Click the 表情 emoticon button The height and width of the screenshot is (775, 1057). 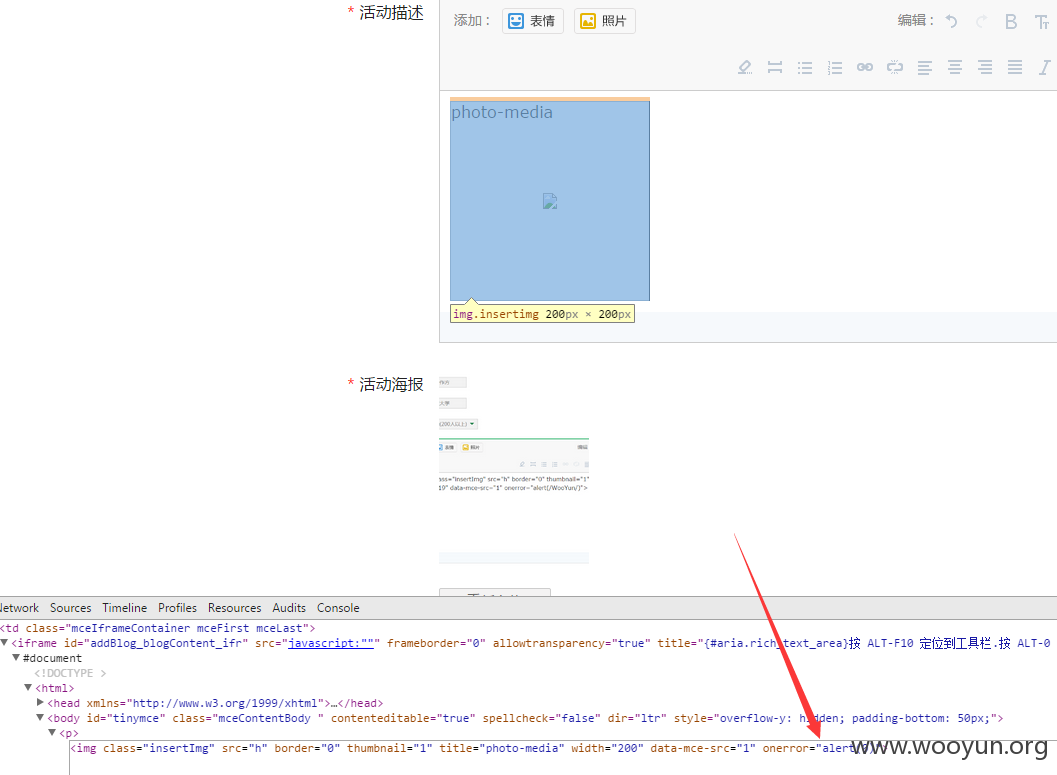(x=533, y=21)
